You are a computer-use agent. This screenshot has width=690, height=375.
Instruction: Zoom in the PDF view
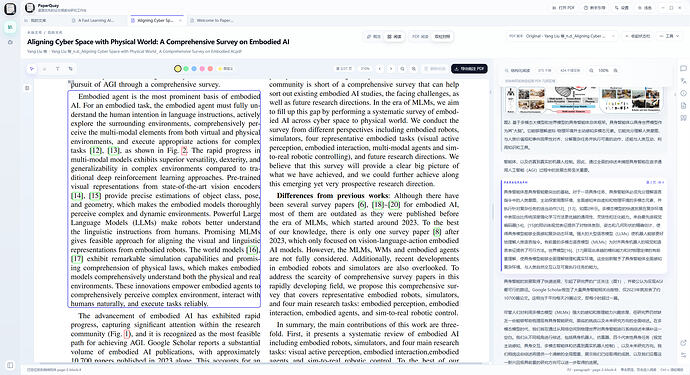414,69
